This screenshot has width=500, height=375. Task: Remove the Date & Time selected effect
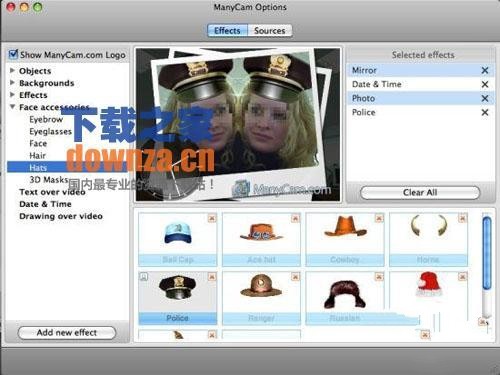coord(485,84)
